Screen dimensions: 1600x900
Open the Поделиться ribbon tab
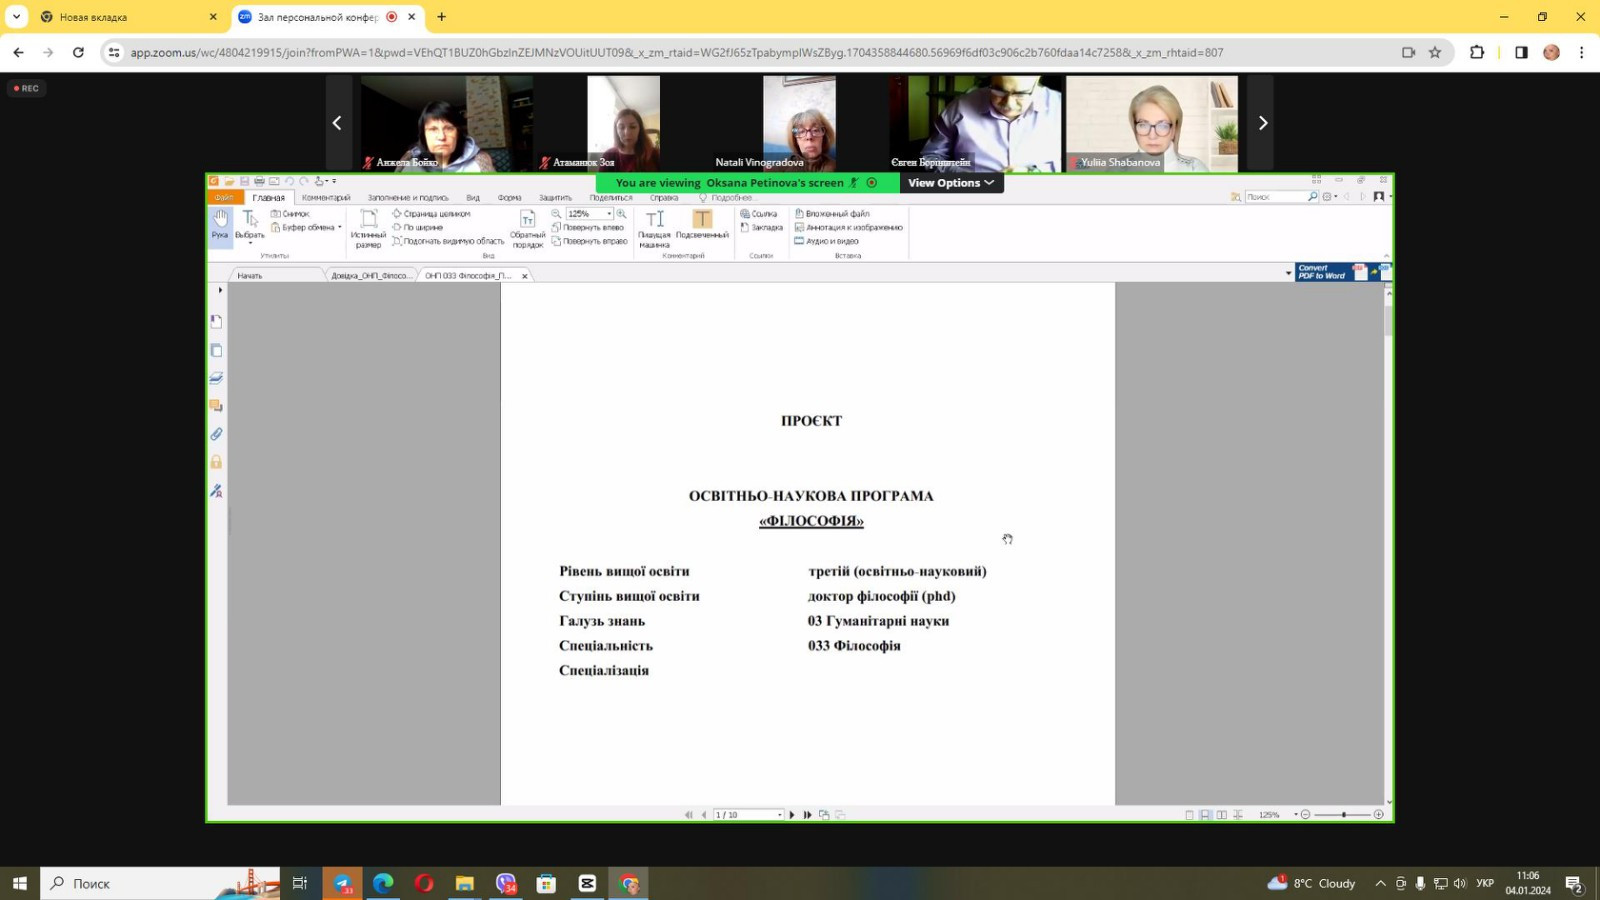(611, 198)
